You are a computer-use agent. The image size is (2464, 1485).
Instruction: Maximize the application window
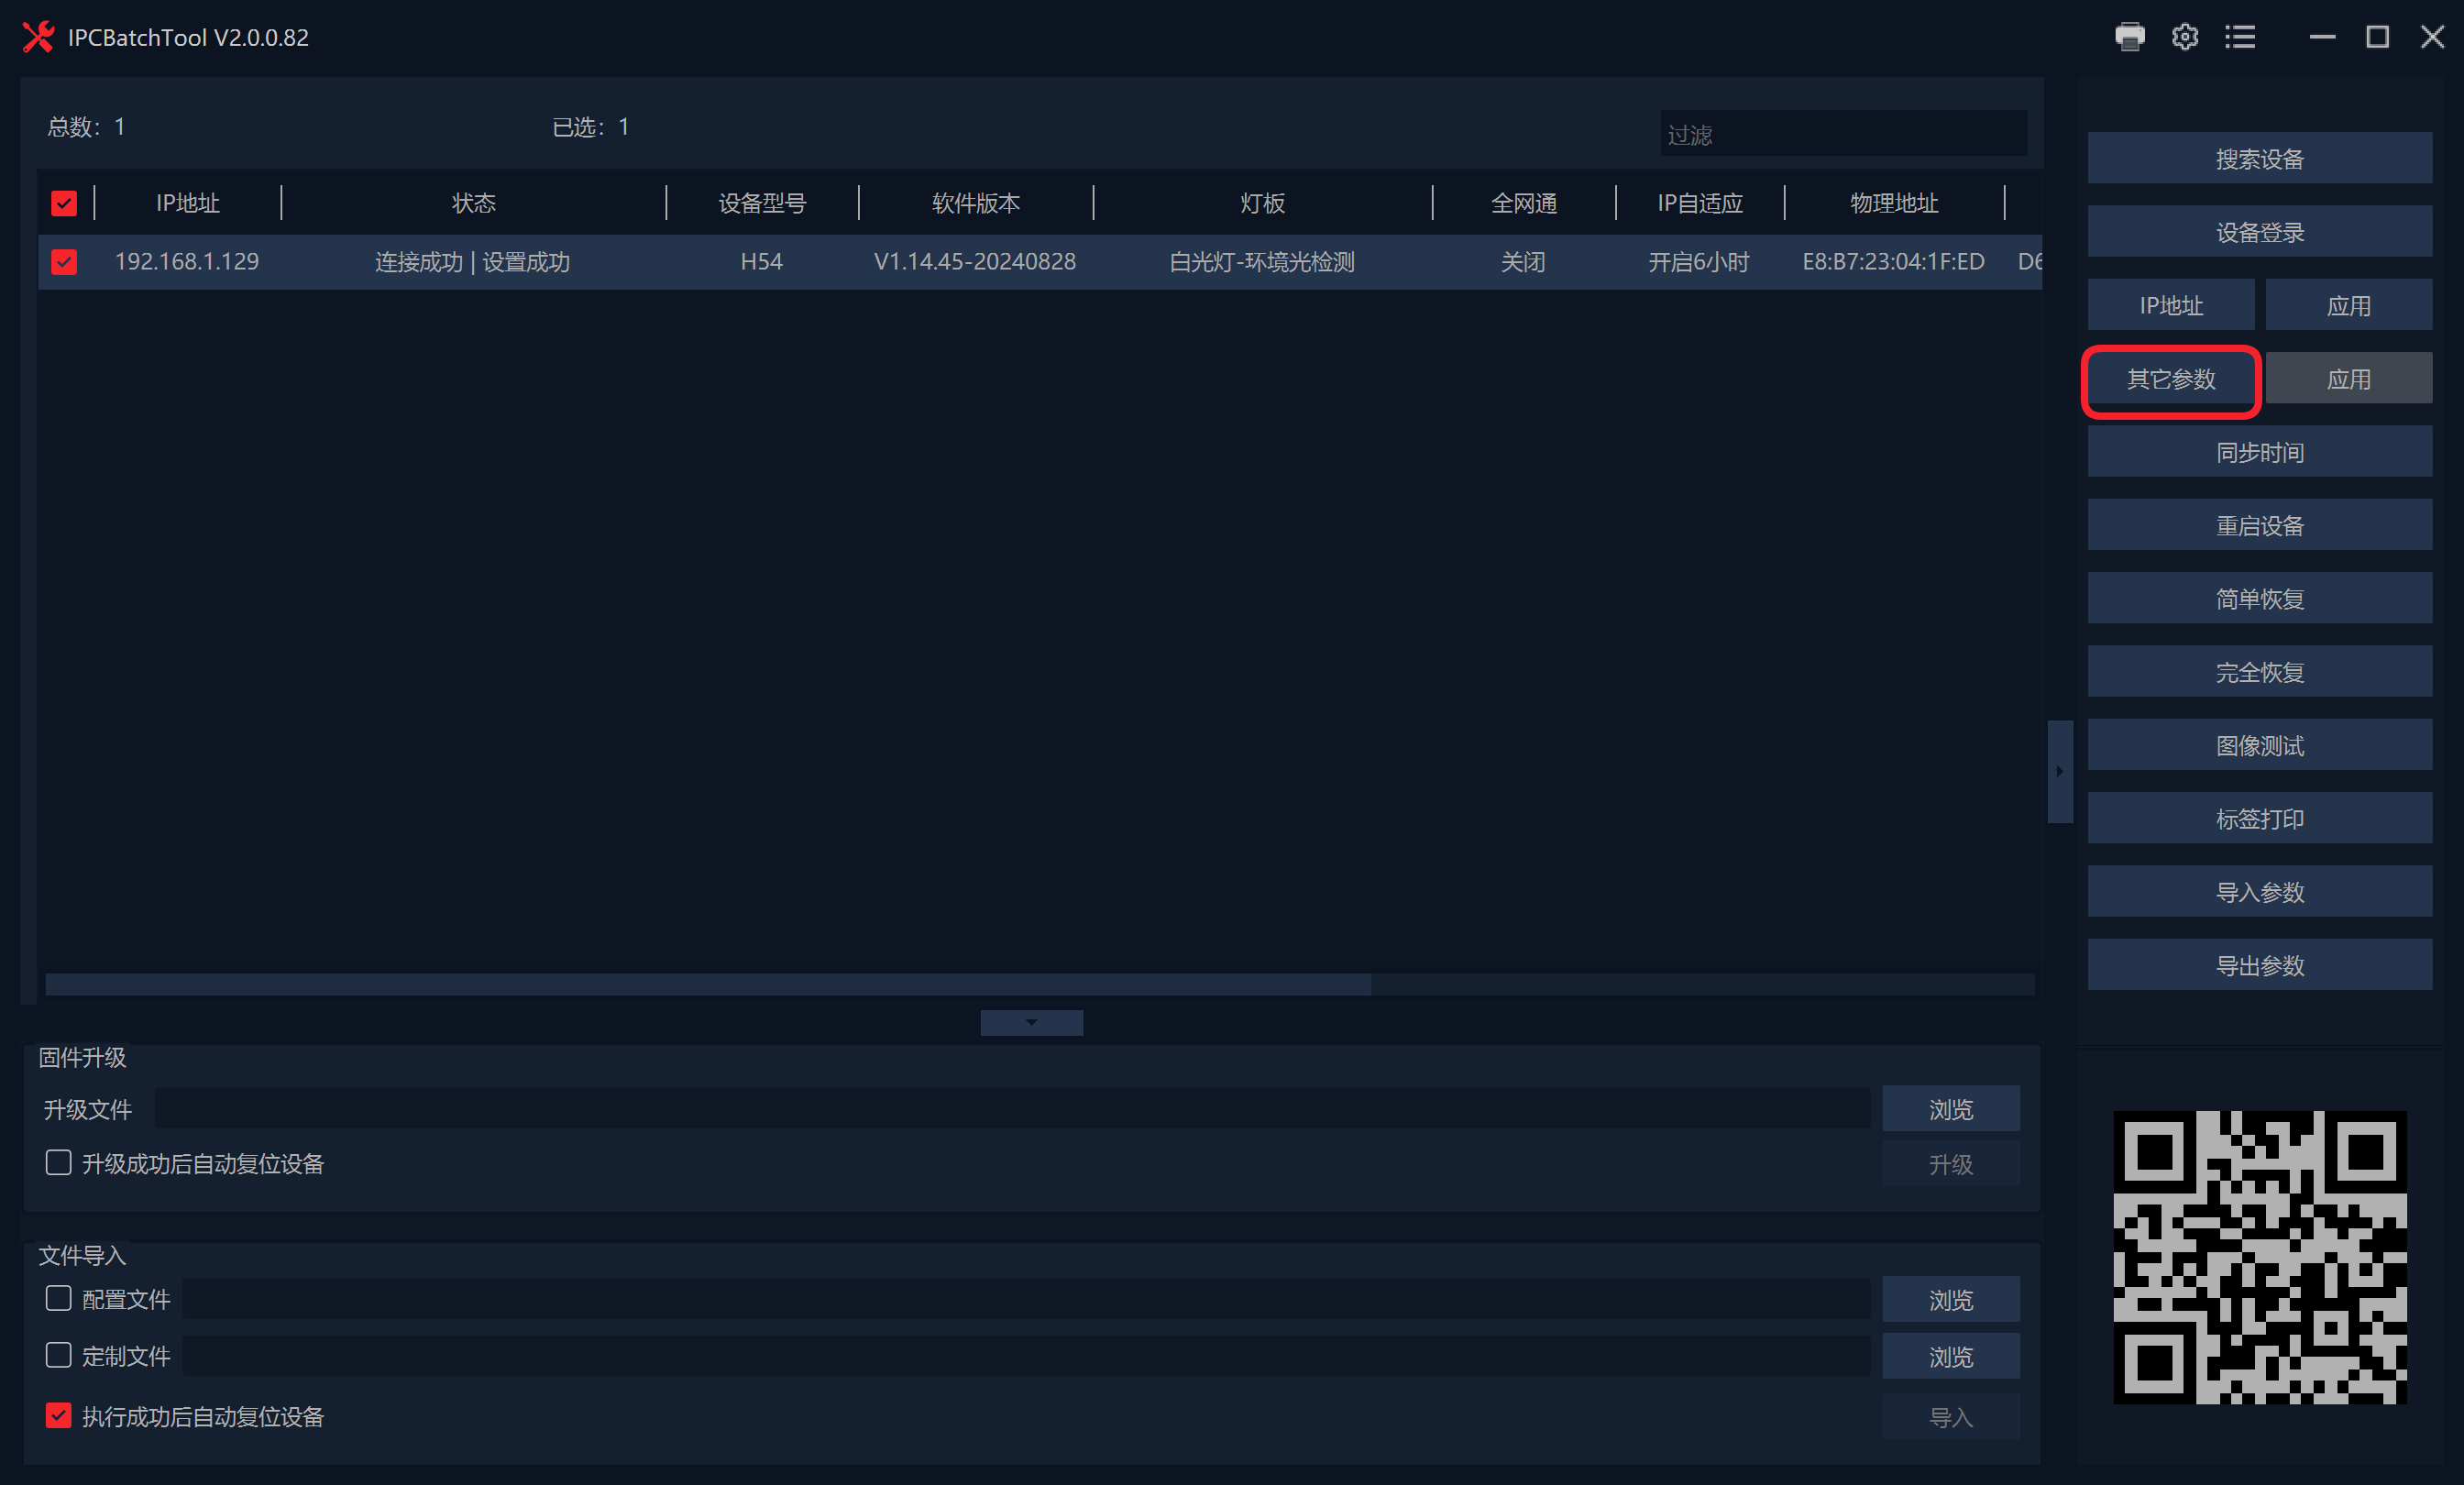pyautogui.click(x=2377, y=37)
